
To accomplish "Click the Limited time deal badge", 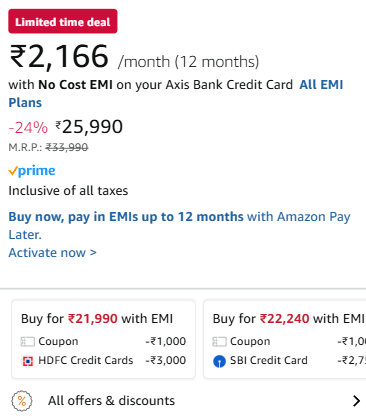I will click(x=63, y=21).
